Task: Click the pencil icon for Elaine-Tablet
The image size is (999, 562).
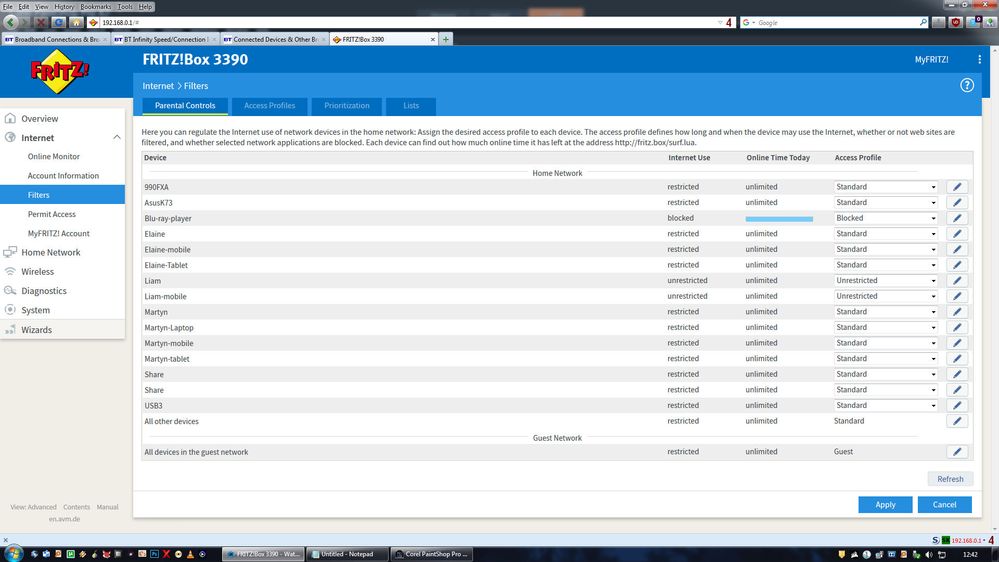Action: pos(957,265)
